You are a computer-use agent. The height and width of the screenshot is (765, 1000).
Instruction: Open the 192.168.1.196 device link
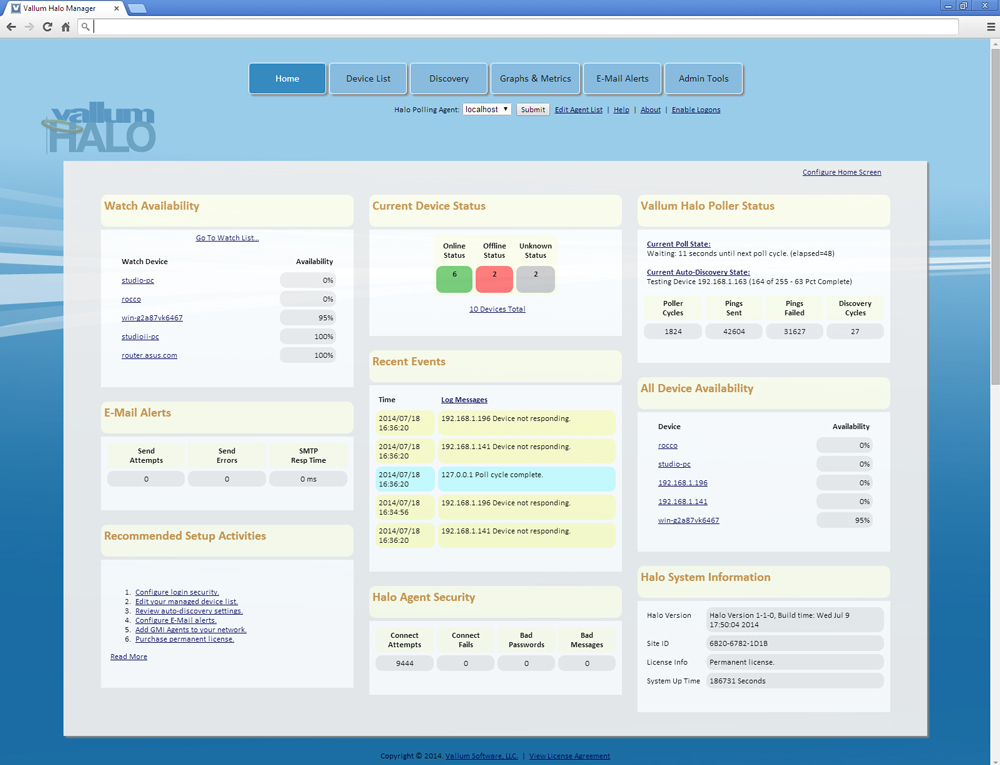click(x=682, y=483)
